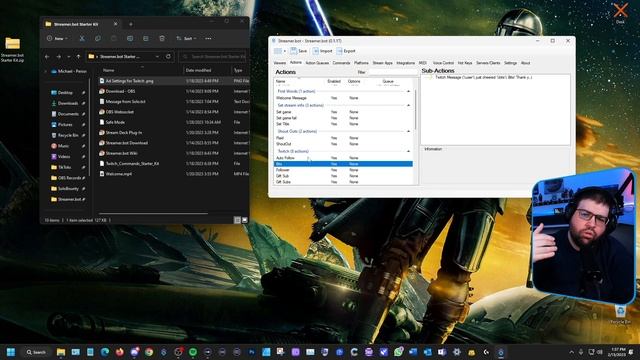
Task: Open Videos in the navigation pane
Action: [64, 156]
